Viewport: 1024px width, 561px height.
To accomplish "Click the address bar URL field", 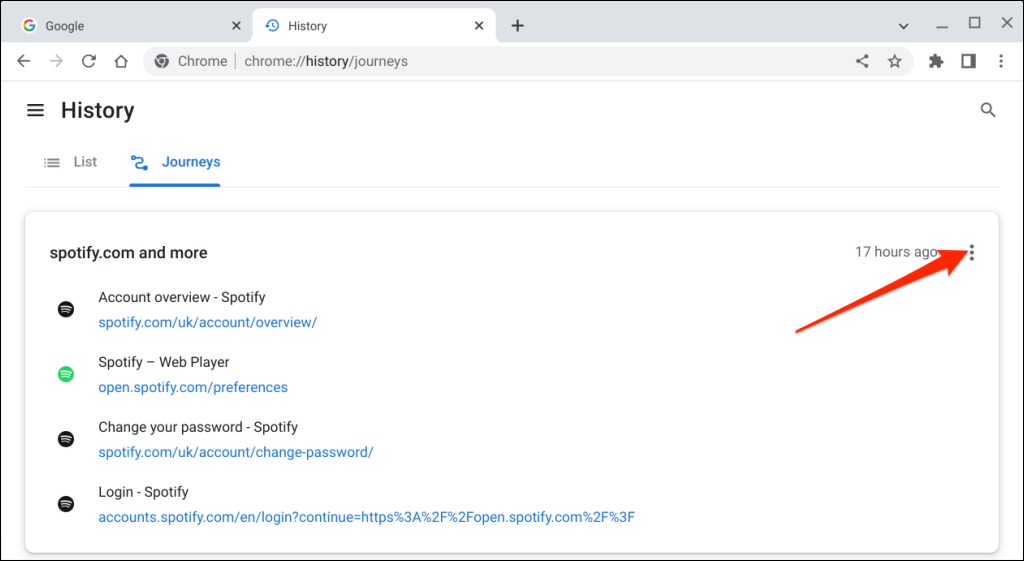I will point(500,61).
